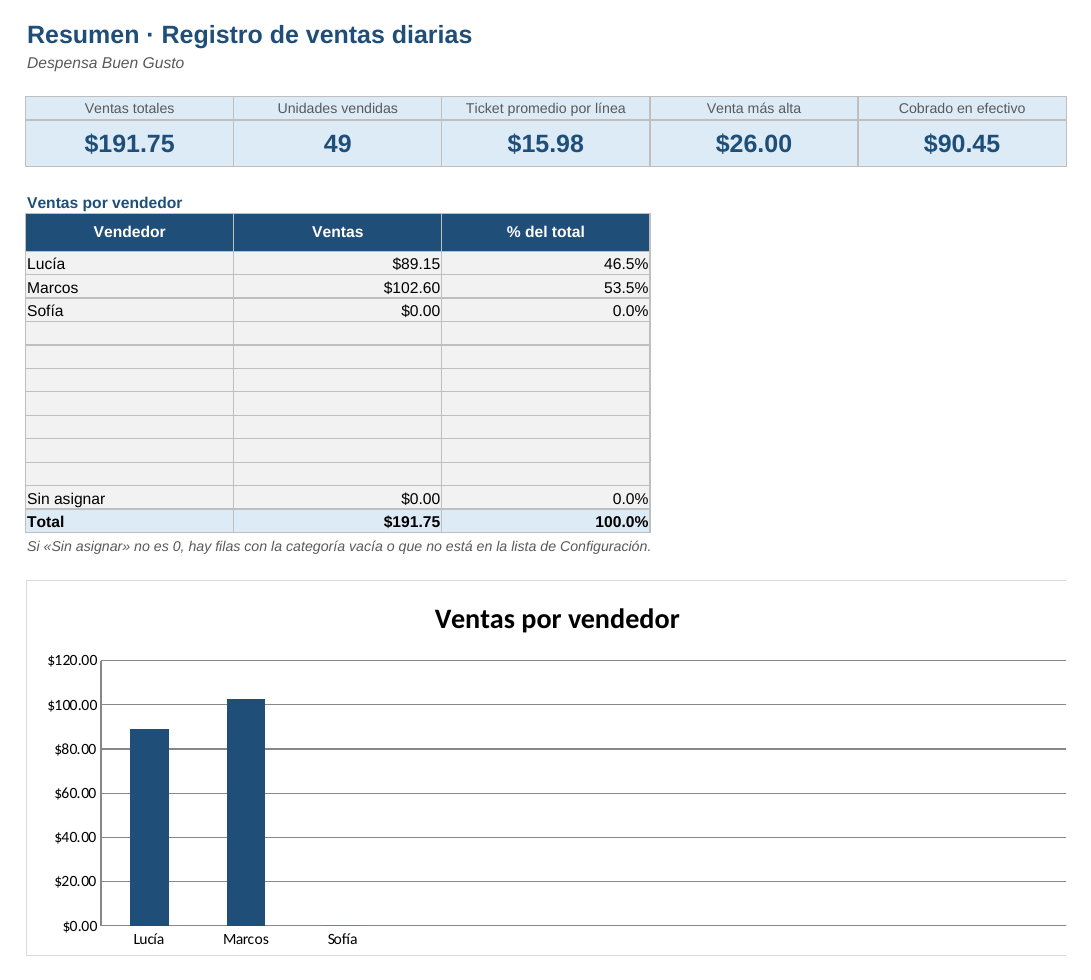Click the $15.98 average ticket value
The image size is (1091, 980).
click(x=546, y=143)
